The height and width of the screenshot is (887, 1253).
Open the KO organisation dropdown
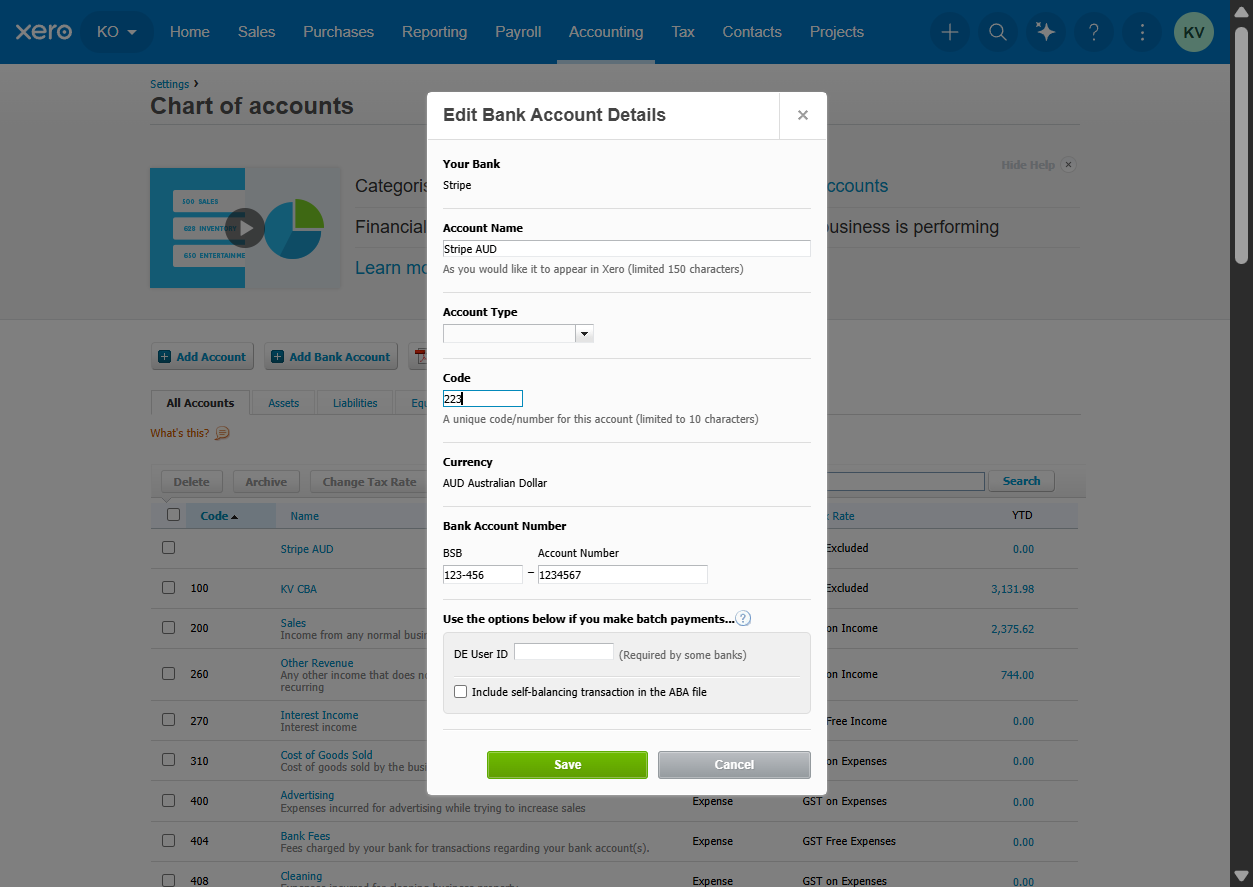[117, 32]
